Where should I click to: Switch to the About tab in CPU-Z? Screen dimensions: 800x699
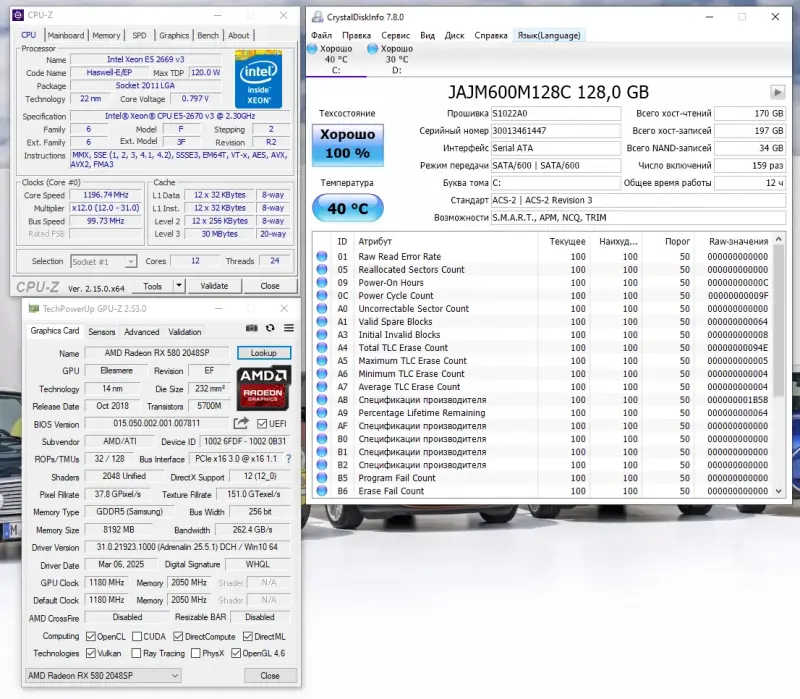click(238, 35)
